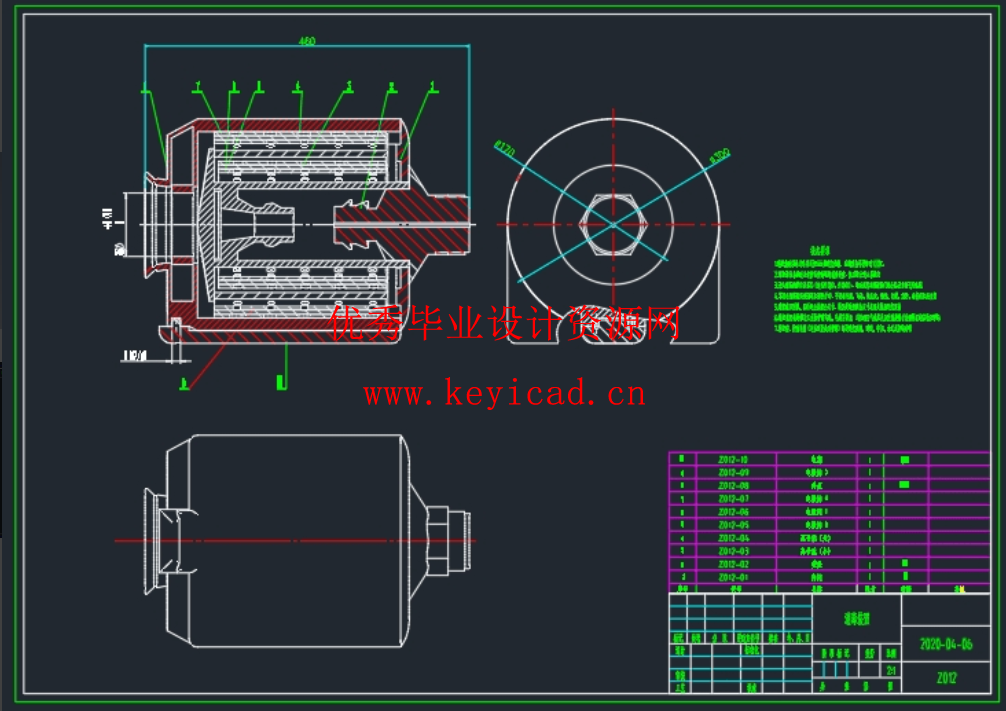
Task: Select the Z012-04 part number cell
Action: [733, 538]
